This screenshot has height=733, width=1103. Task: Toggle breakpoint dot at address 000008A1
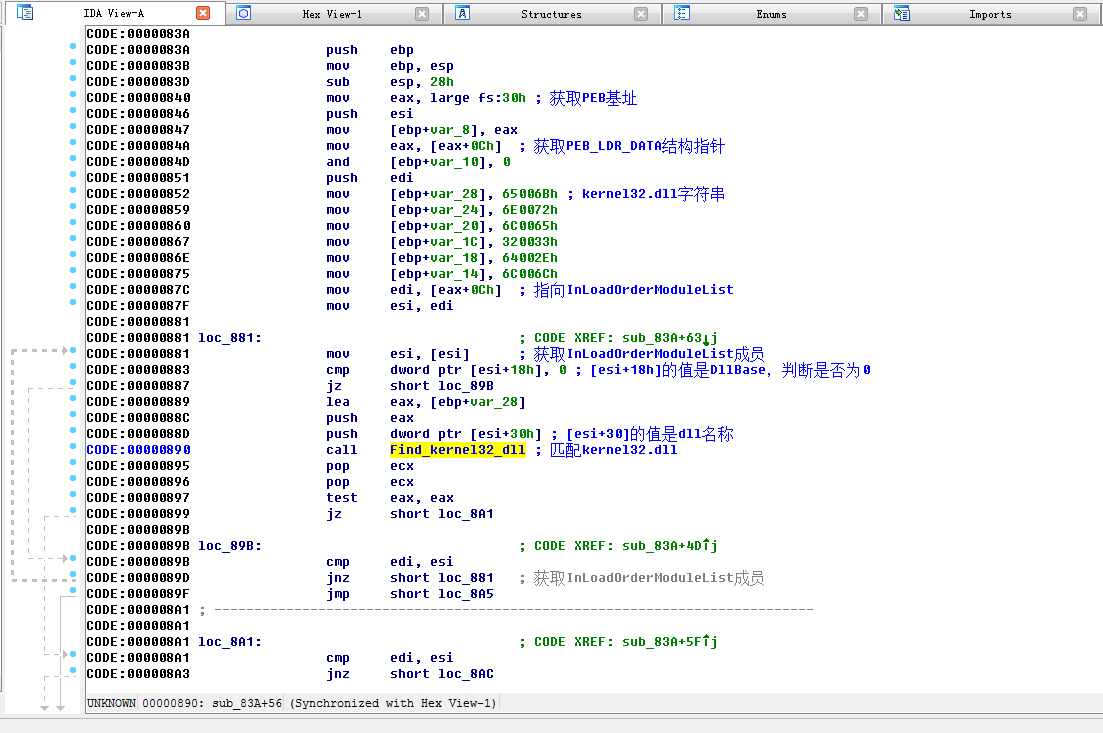(x=72, y=654)
